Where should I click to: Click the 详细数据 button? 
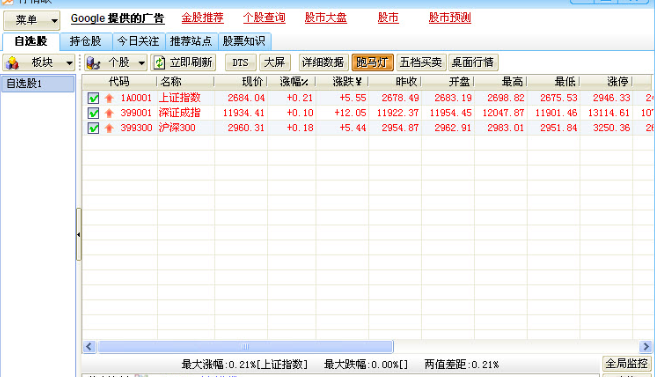[x=323, y=63]
